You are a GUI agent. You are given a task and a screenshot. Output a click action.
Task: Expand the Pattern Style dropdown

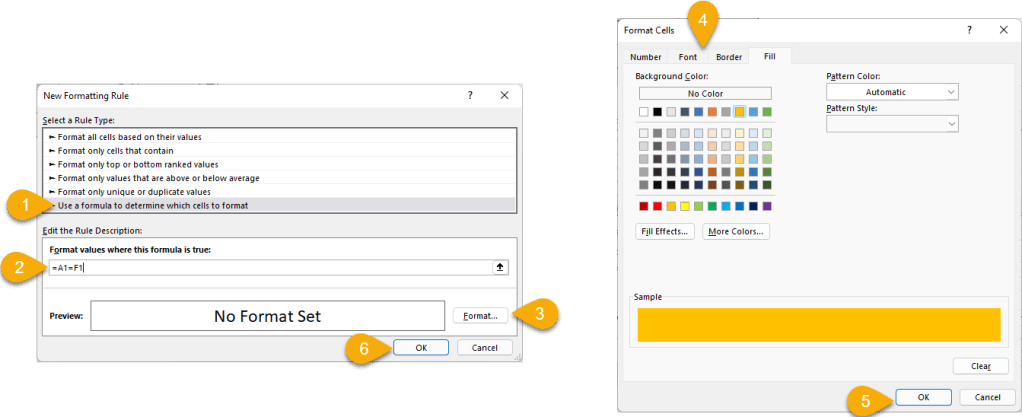pos(892,123)
